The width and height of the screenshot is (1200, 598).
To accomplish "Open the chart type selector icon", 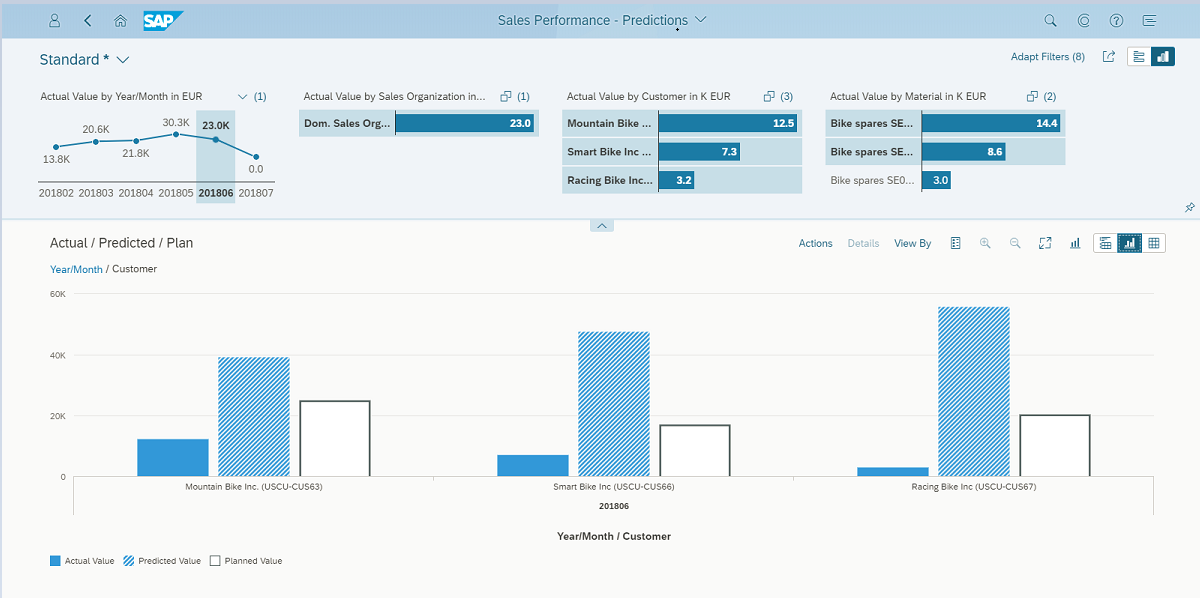I will (x=1075, y=243).
